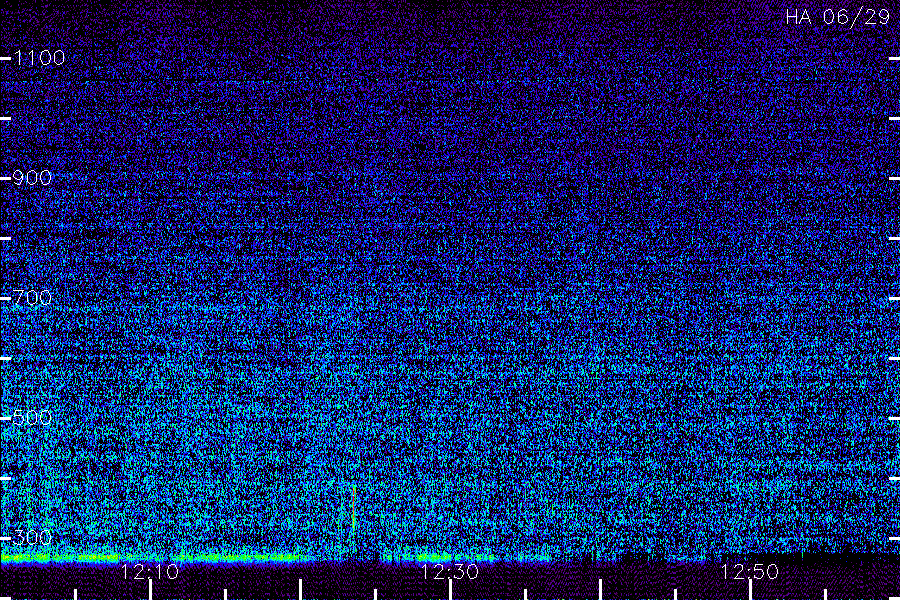Click the 900 frequency axis label
Viewport: 900px width, 600px height.
[x=32, y=178]
